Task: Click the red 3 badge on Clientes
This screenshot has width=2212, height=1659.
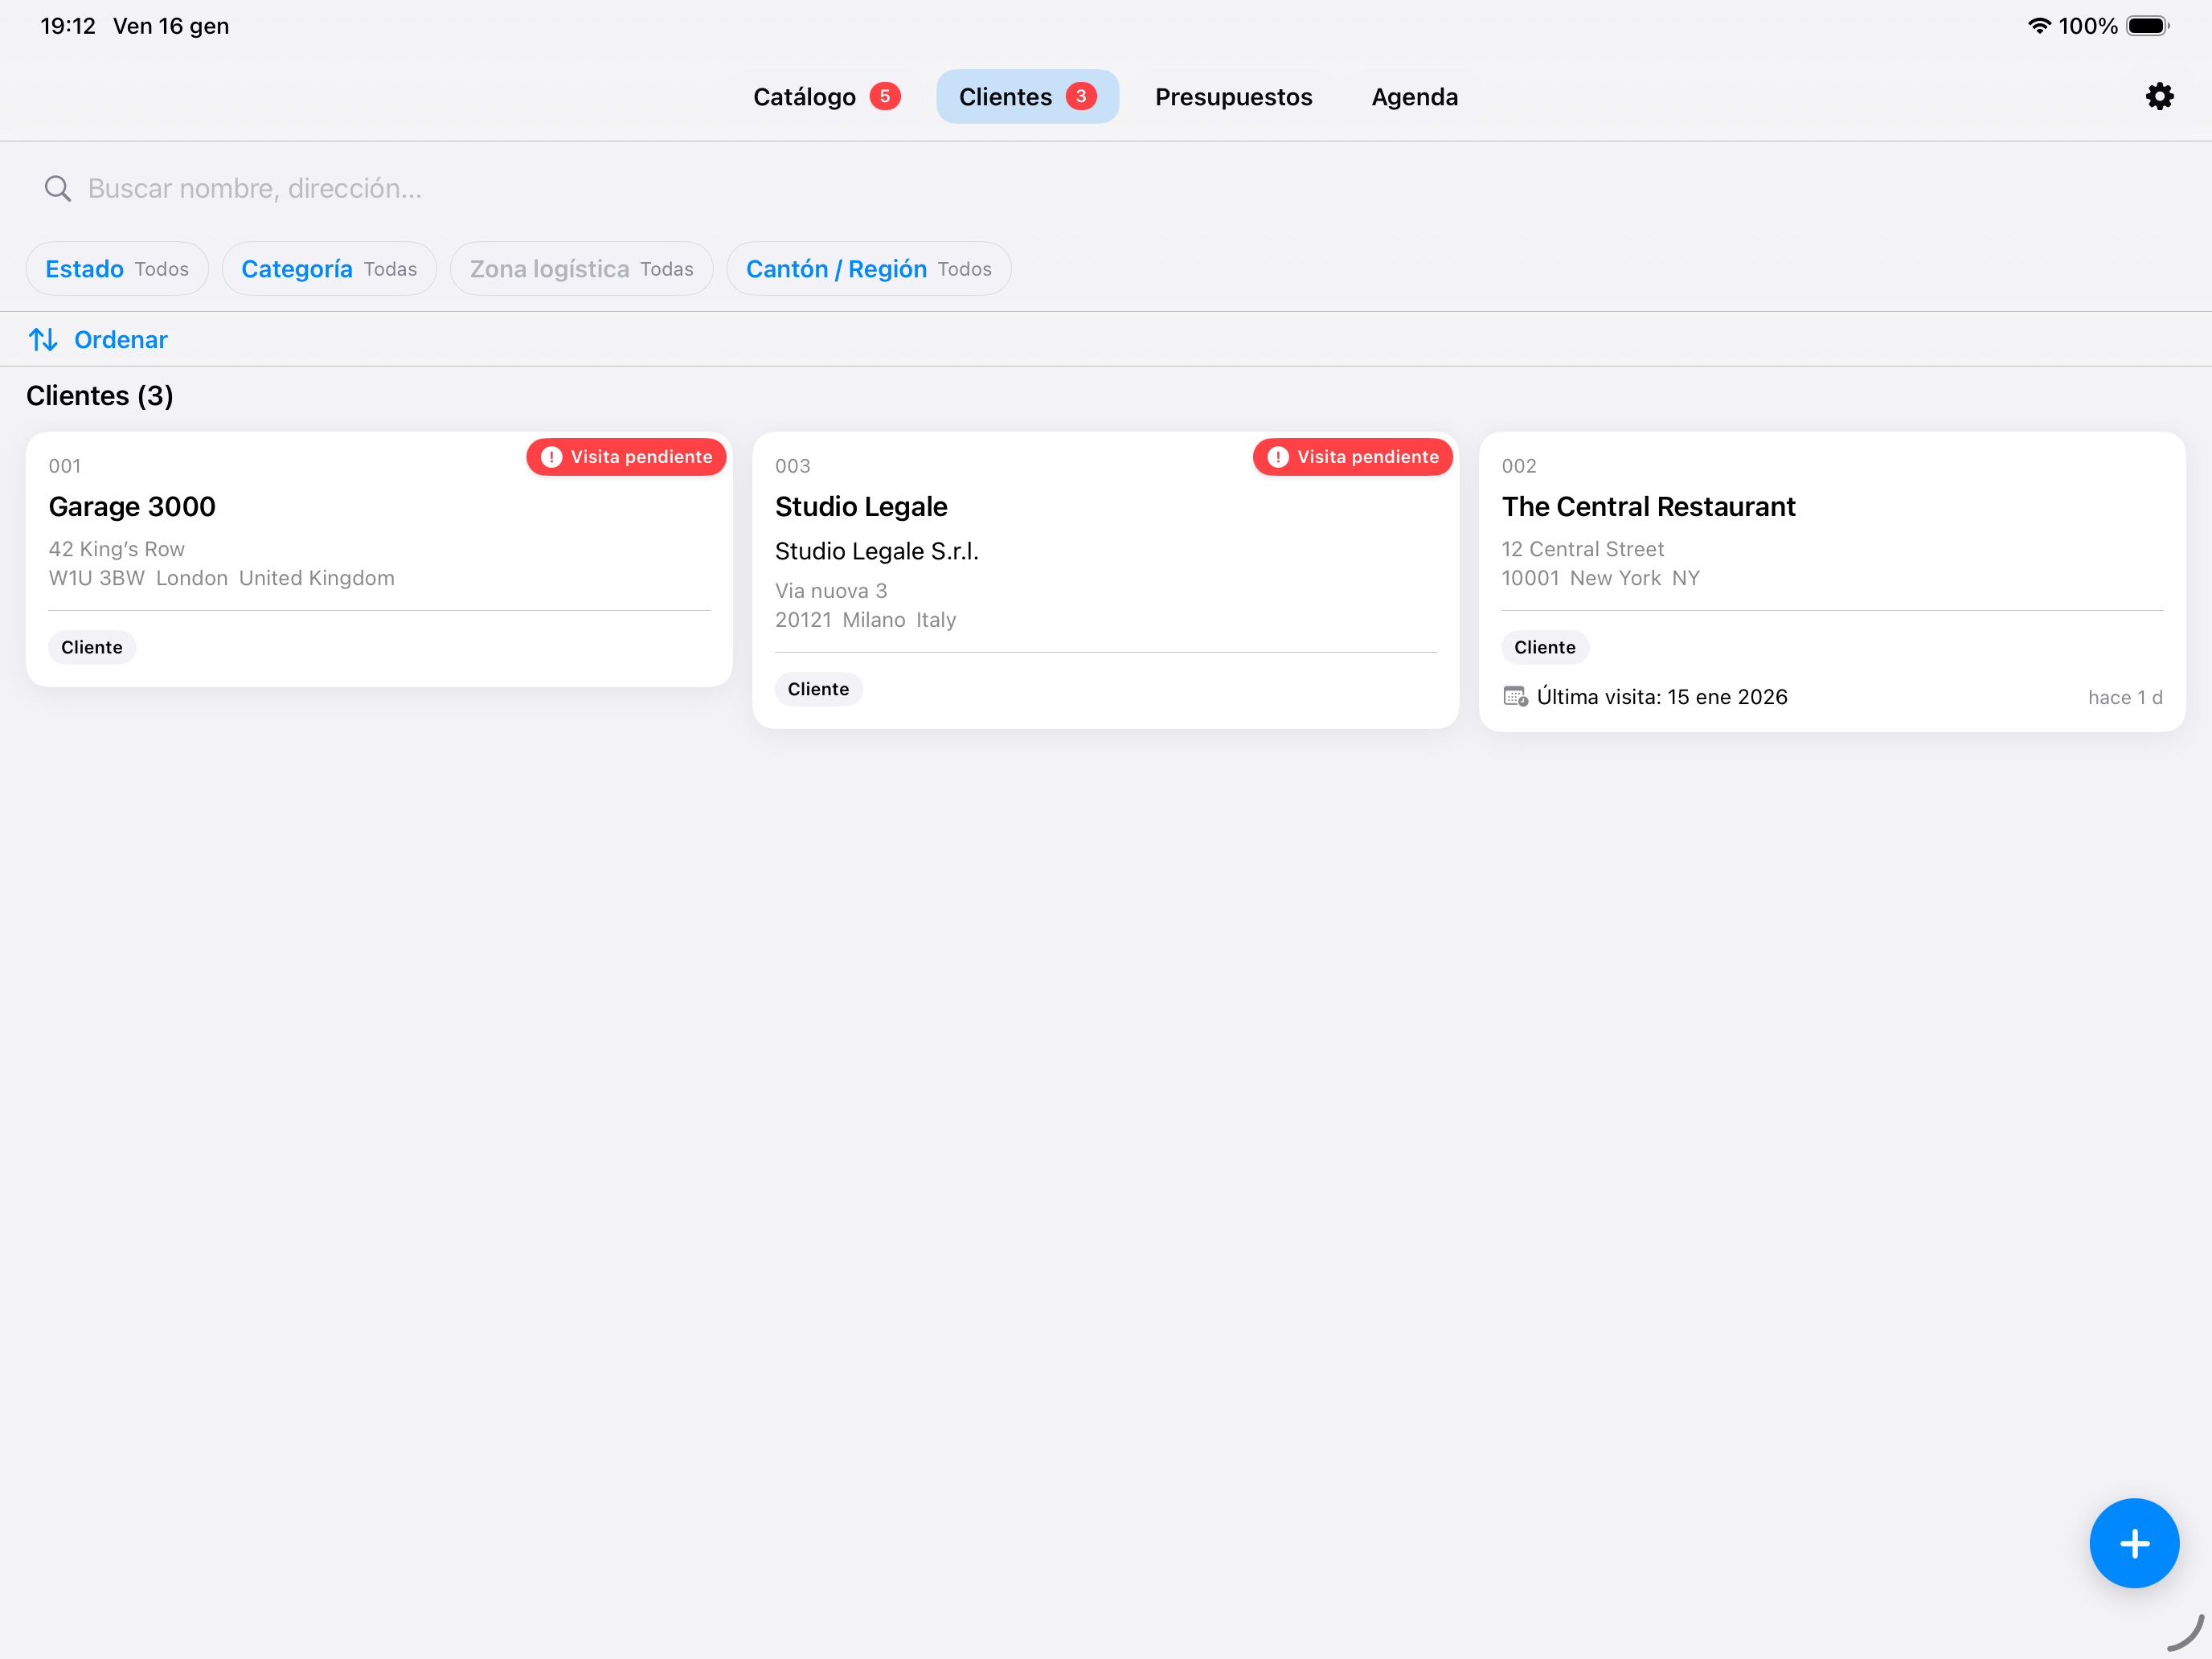Action: (1080, 96)
